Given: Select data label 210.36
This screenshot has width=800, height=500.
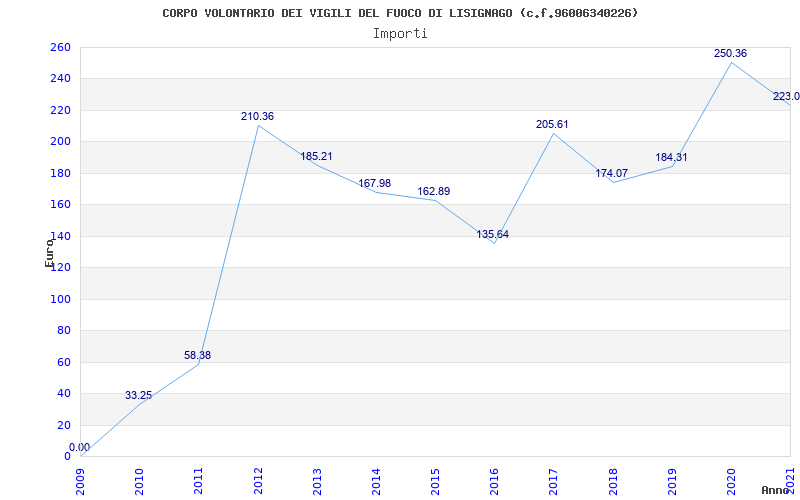Looking at the screenshot, I should [257, 116].
